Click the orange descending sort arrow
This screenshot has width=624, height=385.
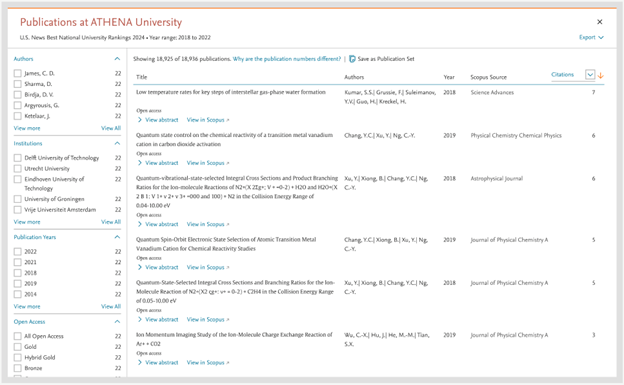click(x=601, y=75)
